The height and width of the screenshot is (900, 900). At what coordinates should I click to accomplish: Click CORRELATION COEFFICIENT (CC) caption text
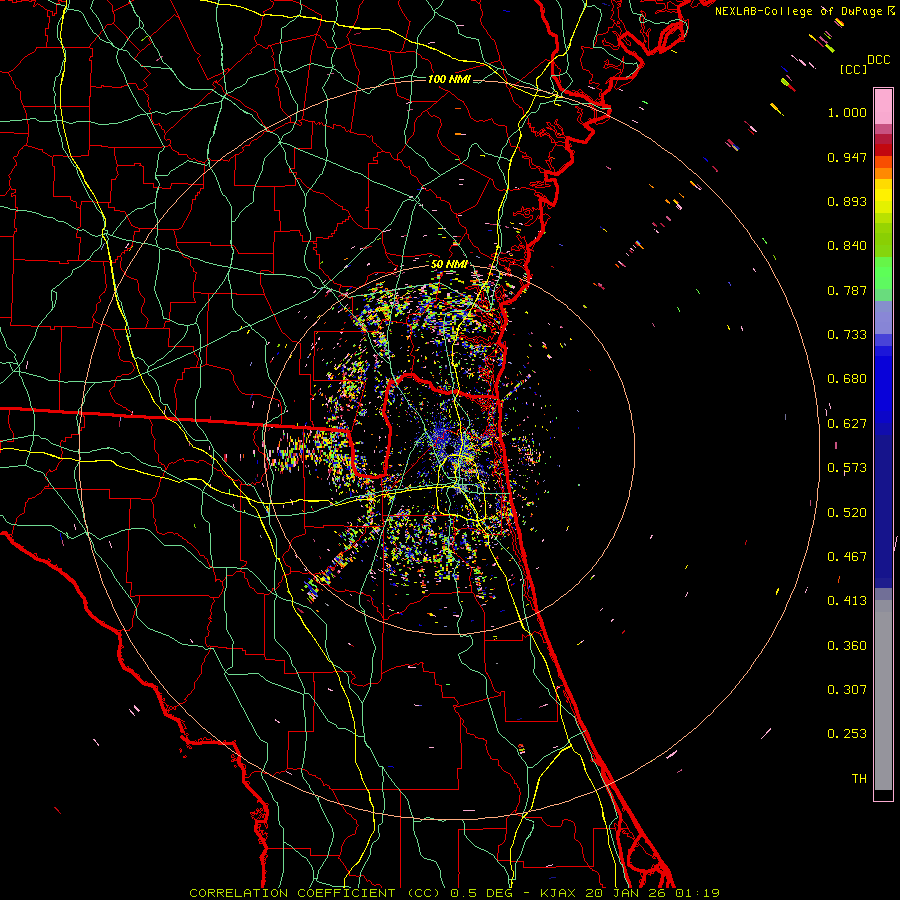[315, 893]
